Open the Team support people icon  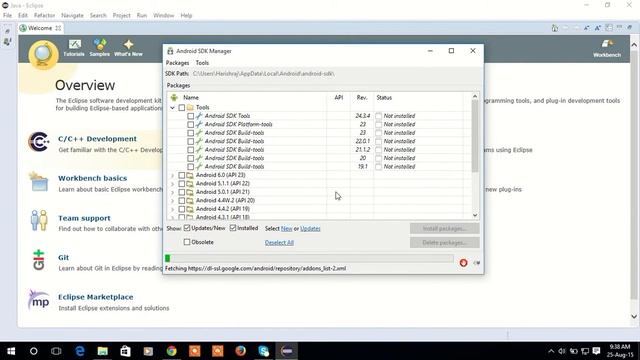click(39, 221)
